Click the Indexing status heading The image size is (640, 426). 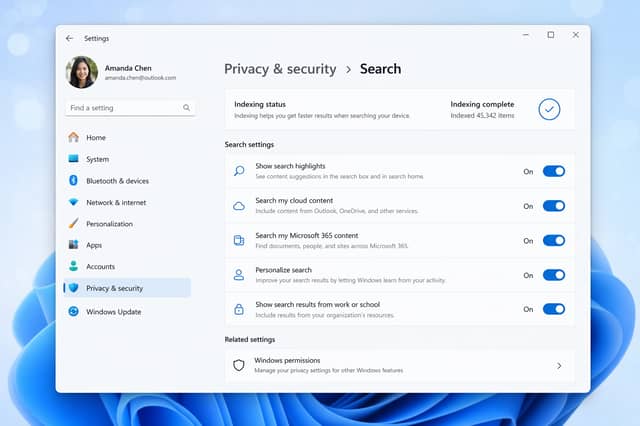(x=260, y=104)
